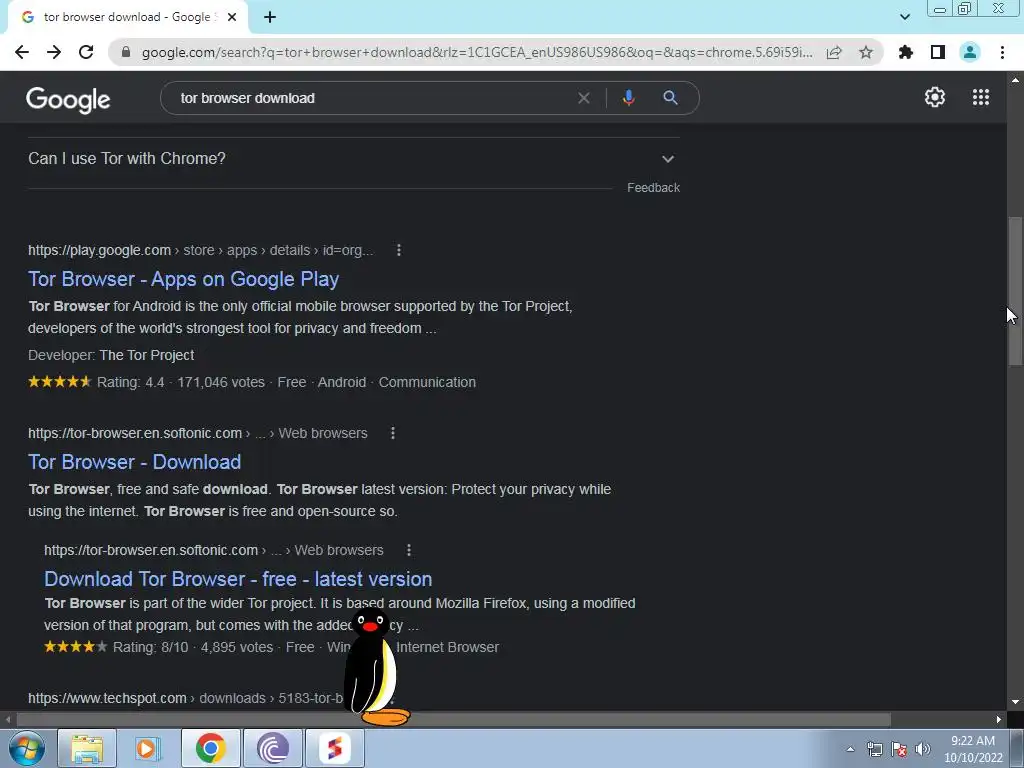Image resolution: width=1024 pixels, height=768 pixels.
Task: Open the Chrome three-dot menu
Action: point(1002,52)
